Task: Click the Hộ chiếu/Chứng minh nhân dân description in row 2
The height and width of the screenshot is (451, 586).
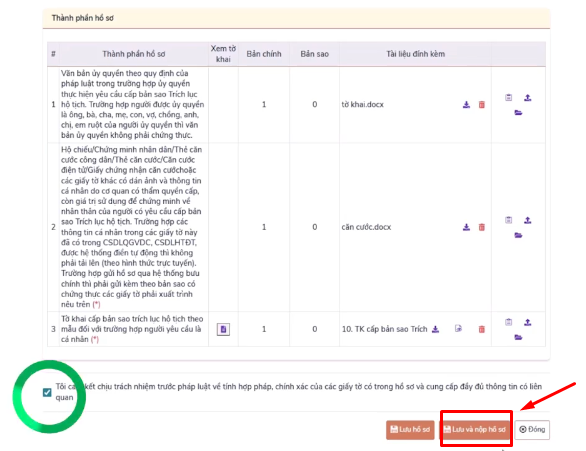Action: [132, 227]
